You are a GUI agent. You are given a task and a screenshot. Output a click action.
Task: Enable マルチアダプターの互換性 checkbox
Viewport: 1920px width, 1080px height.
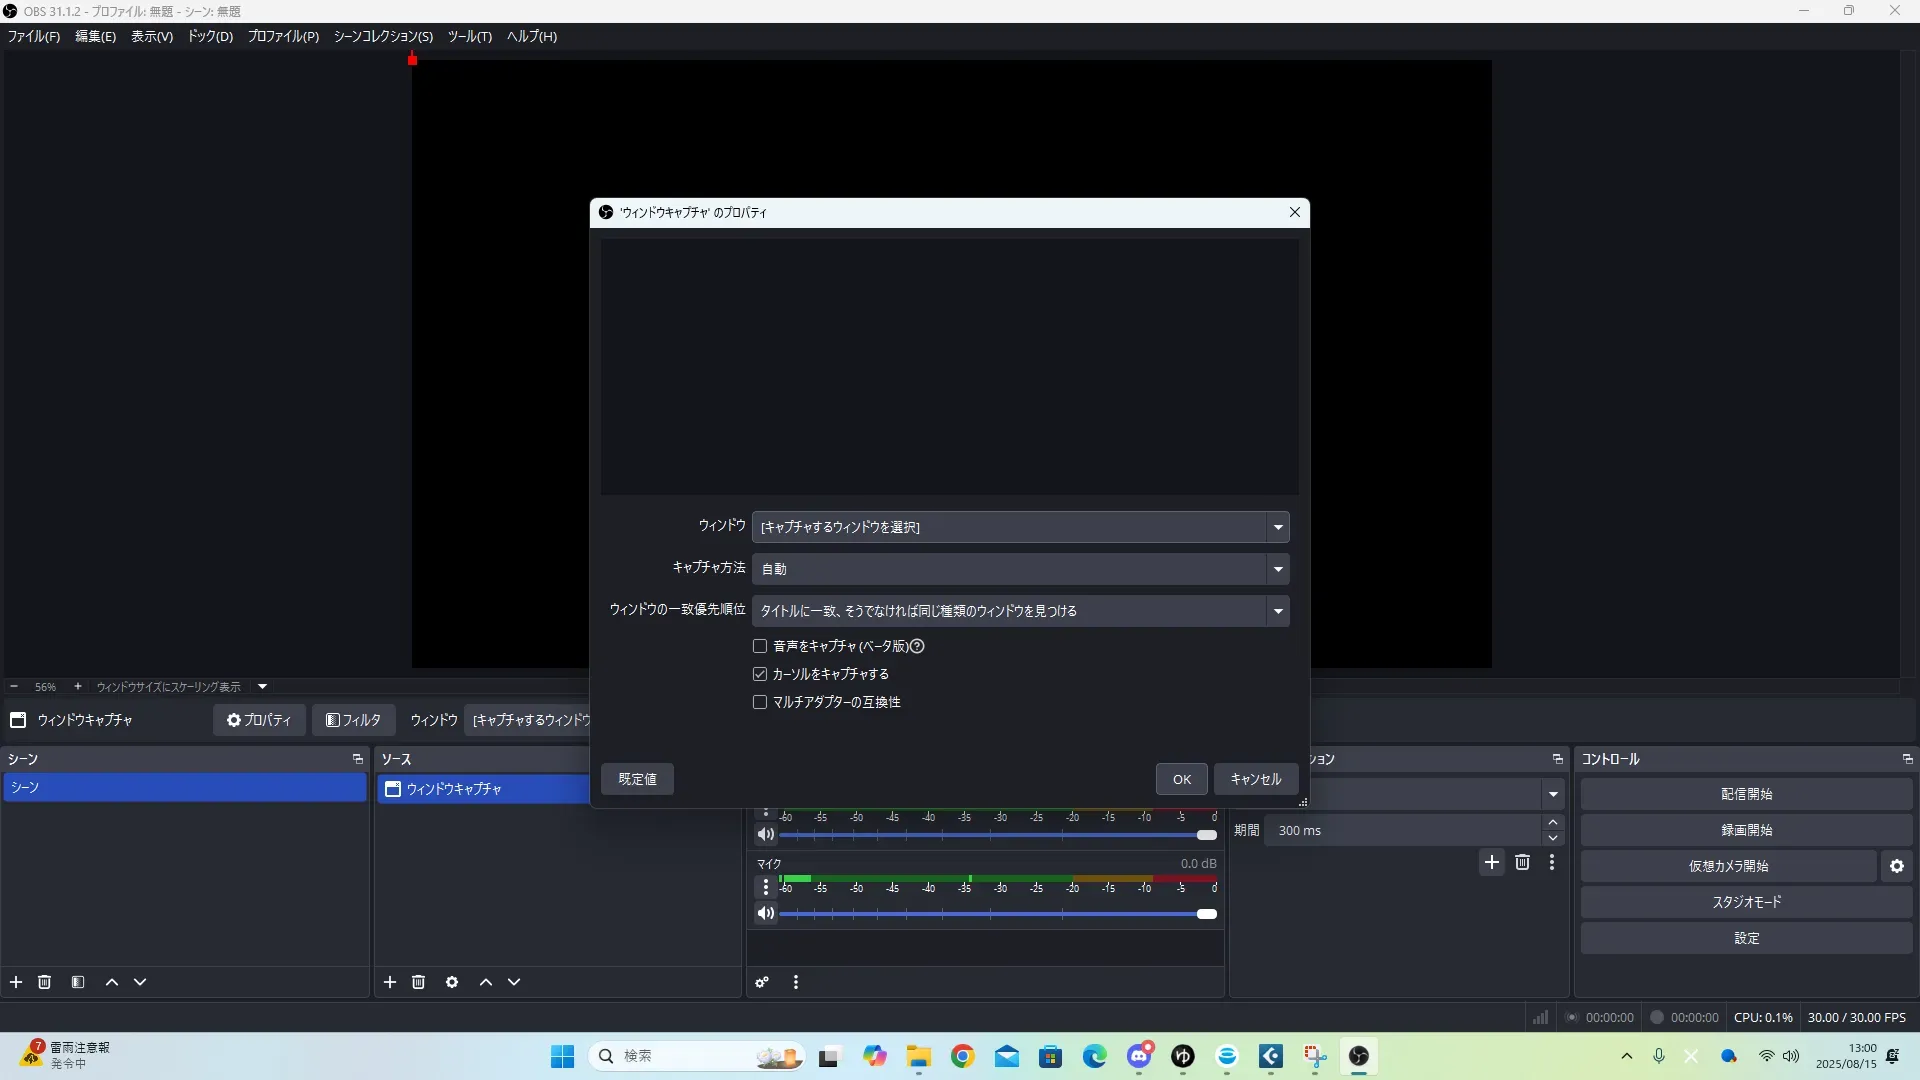click(x=760, y=702)
